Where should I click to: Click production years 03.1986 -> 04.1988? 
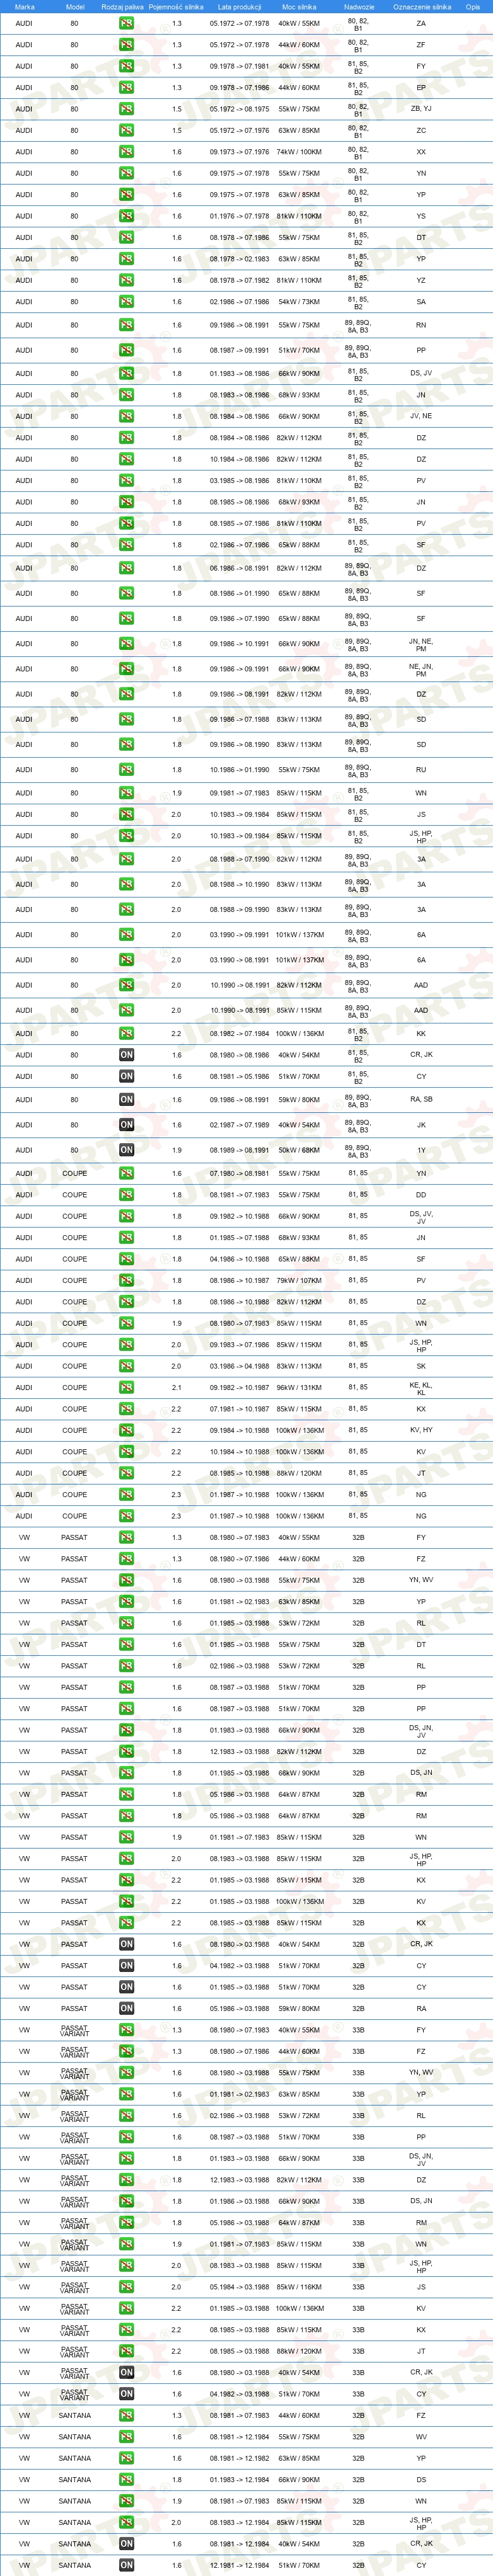[239, 1366]
